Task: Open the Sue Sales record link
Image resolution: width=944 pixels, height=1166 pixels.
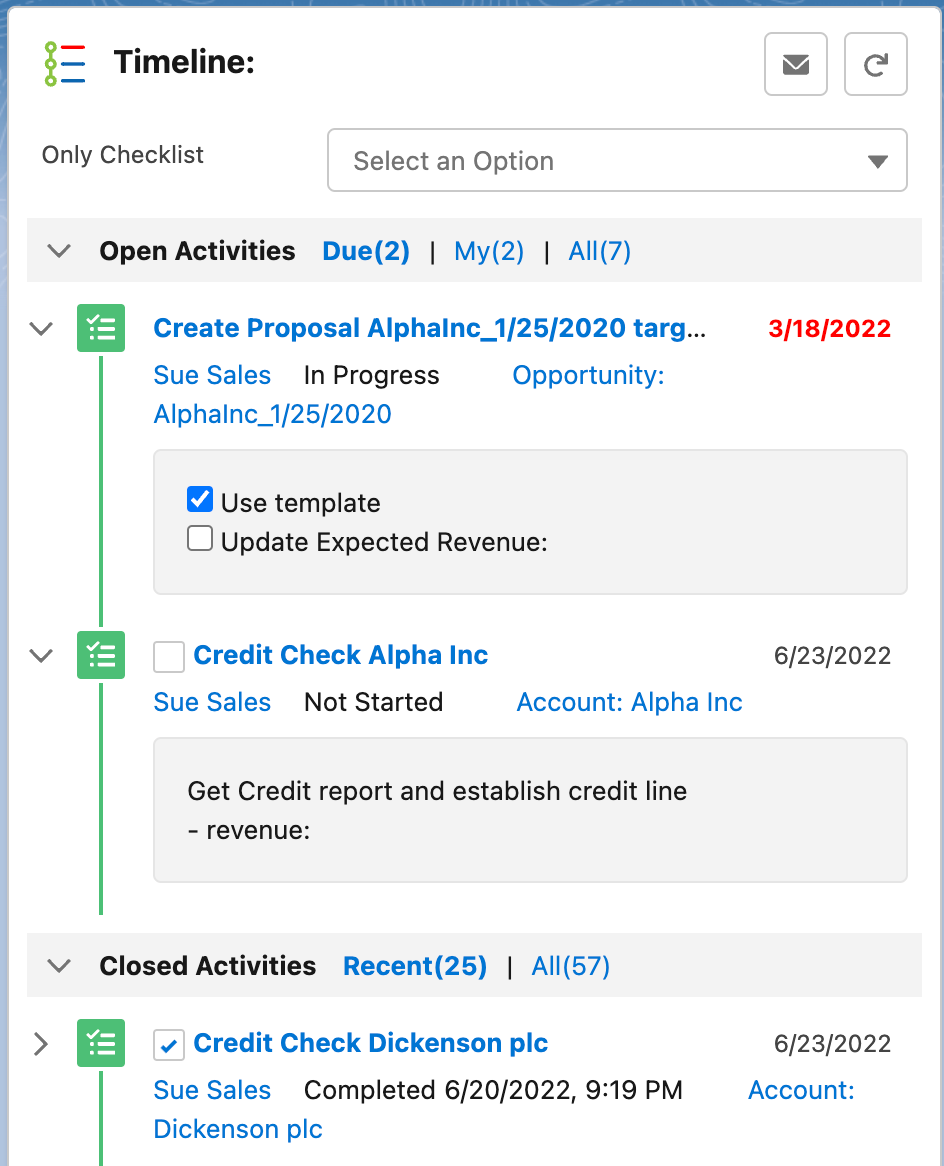Action: 212,375
